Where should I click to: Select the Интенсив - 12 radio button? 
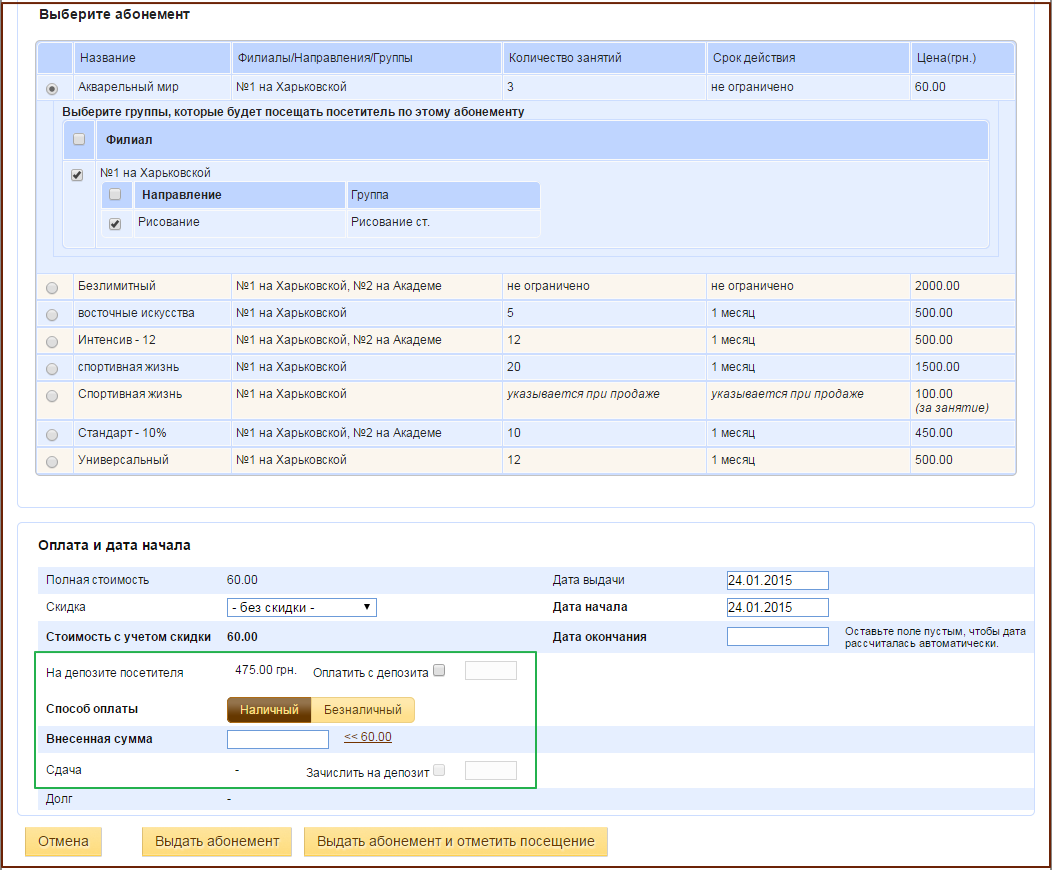[x=52, y=342]
